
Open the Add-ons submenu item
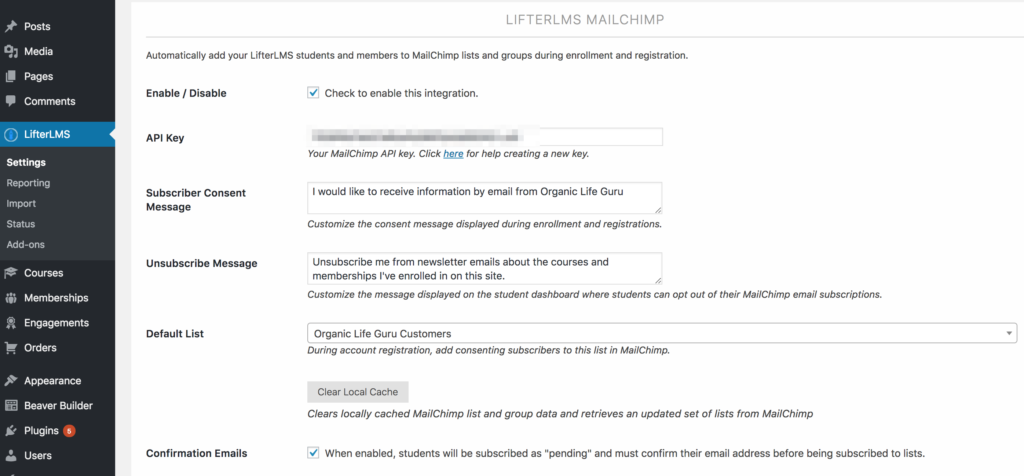point(25,245)
